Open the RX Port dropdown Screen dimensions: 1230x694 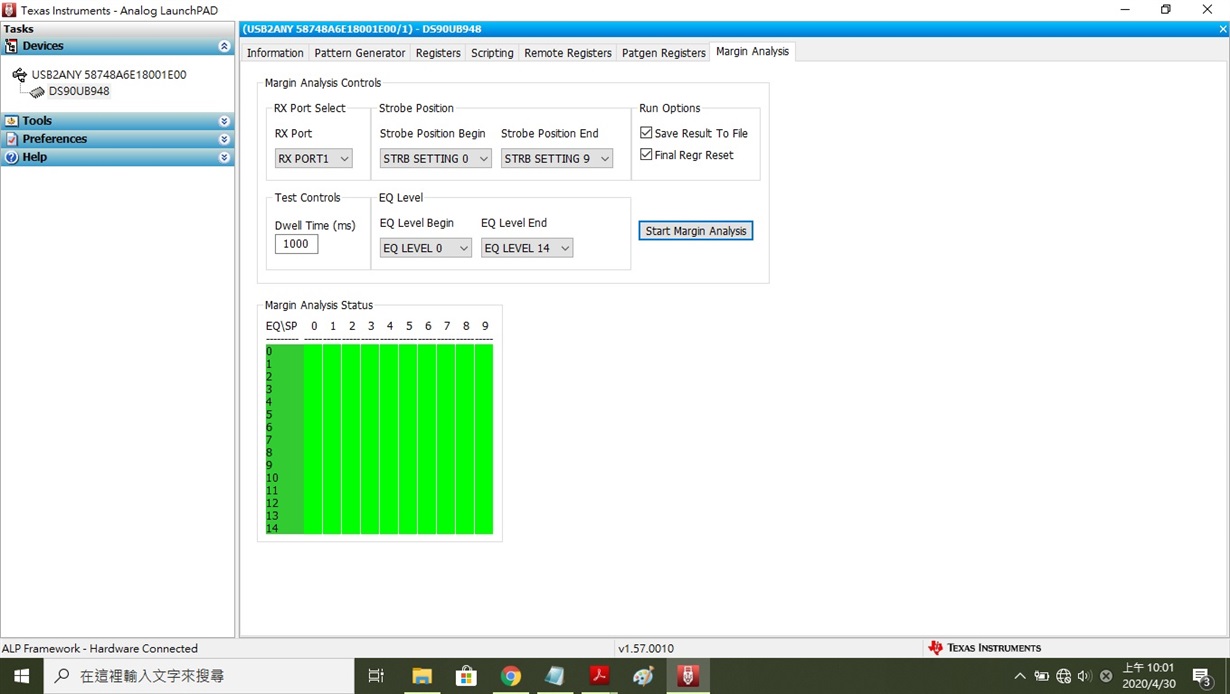tap(314, 158)
